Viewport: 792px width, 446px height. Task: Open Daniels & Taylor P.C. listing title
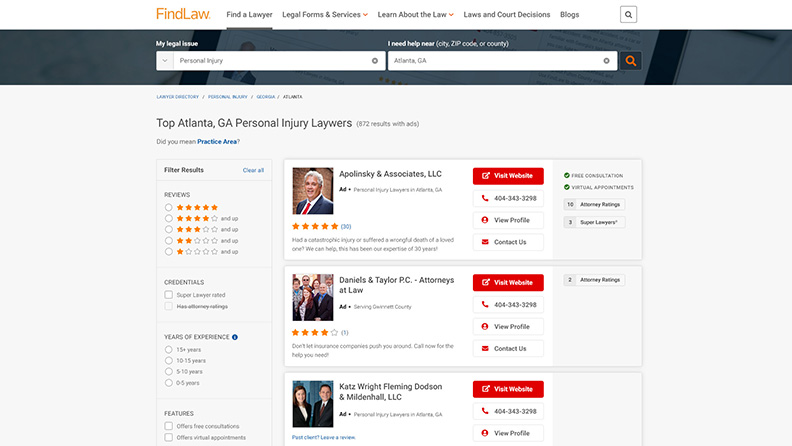point(397,285)
